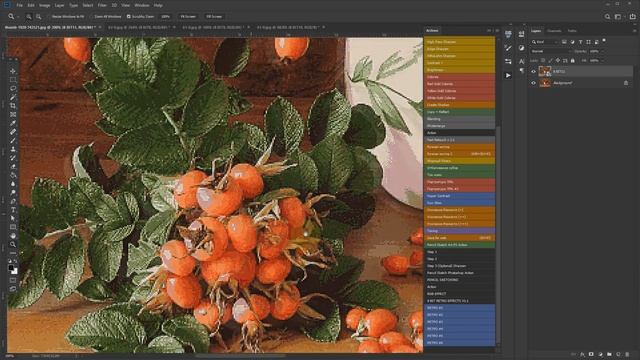Run the Step 3 (Optional) Sharpen action
The image size is (640, 360).
[x=460, y=266]
